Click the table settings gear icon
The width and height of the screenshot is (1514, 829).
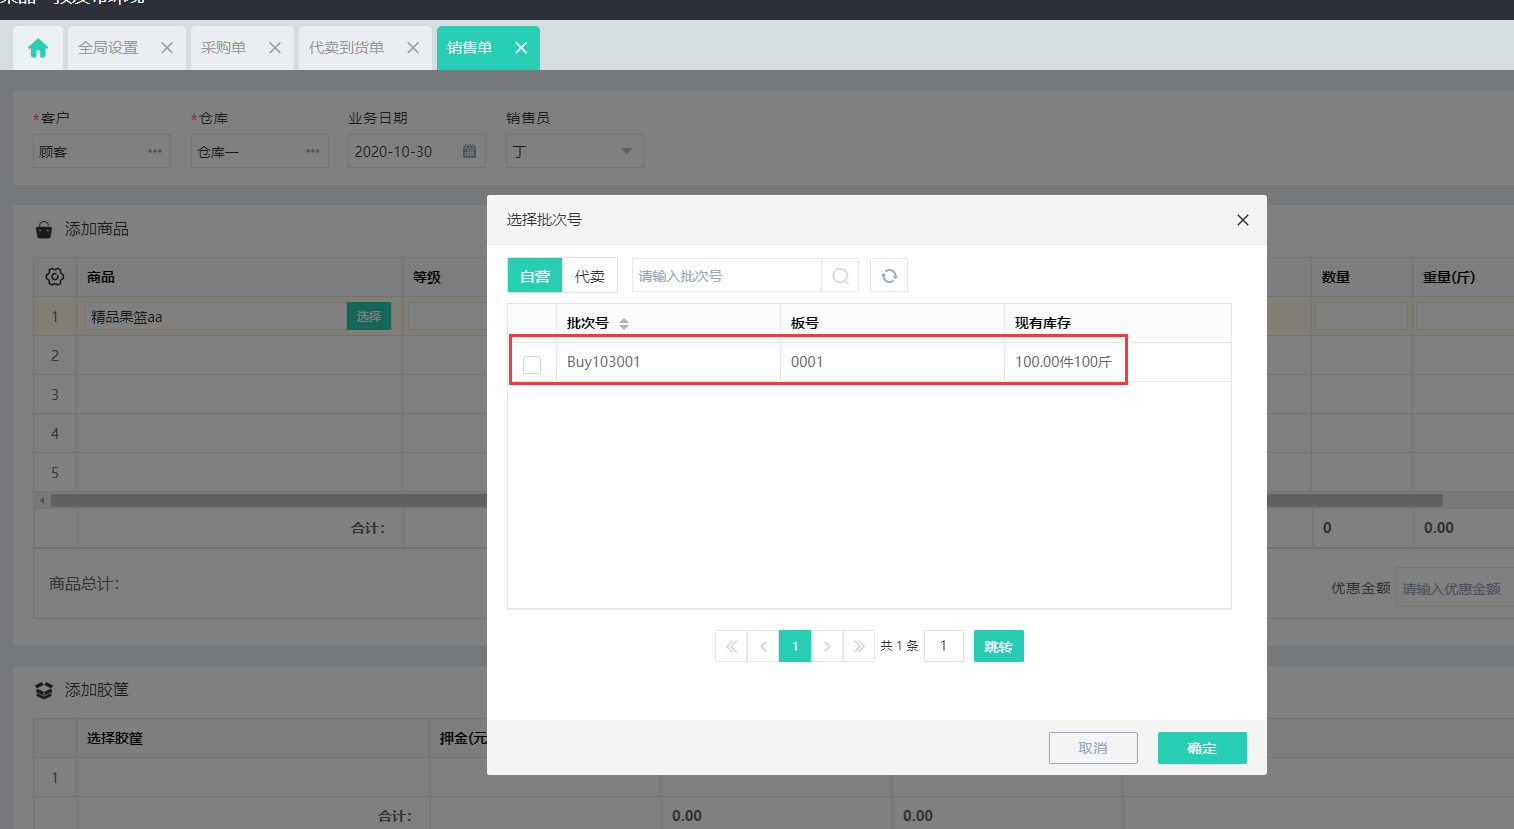pyautogui.click(x=55, y=277)
